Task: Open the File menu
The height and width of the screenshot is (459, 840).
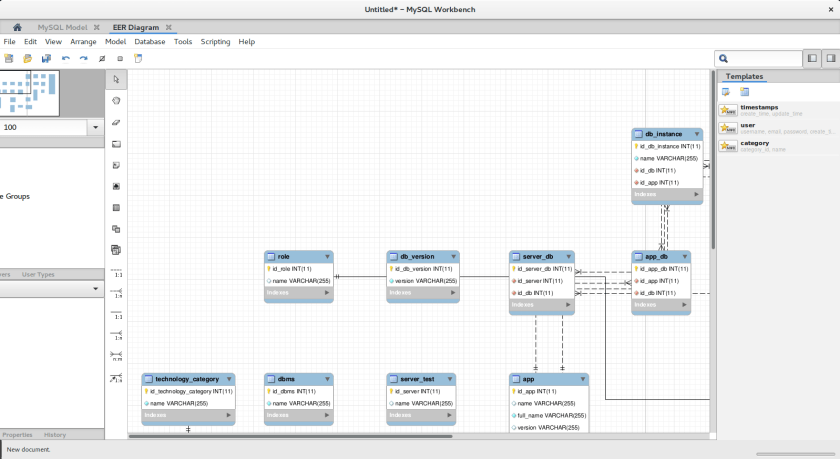Action: click(9, 42)
